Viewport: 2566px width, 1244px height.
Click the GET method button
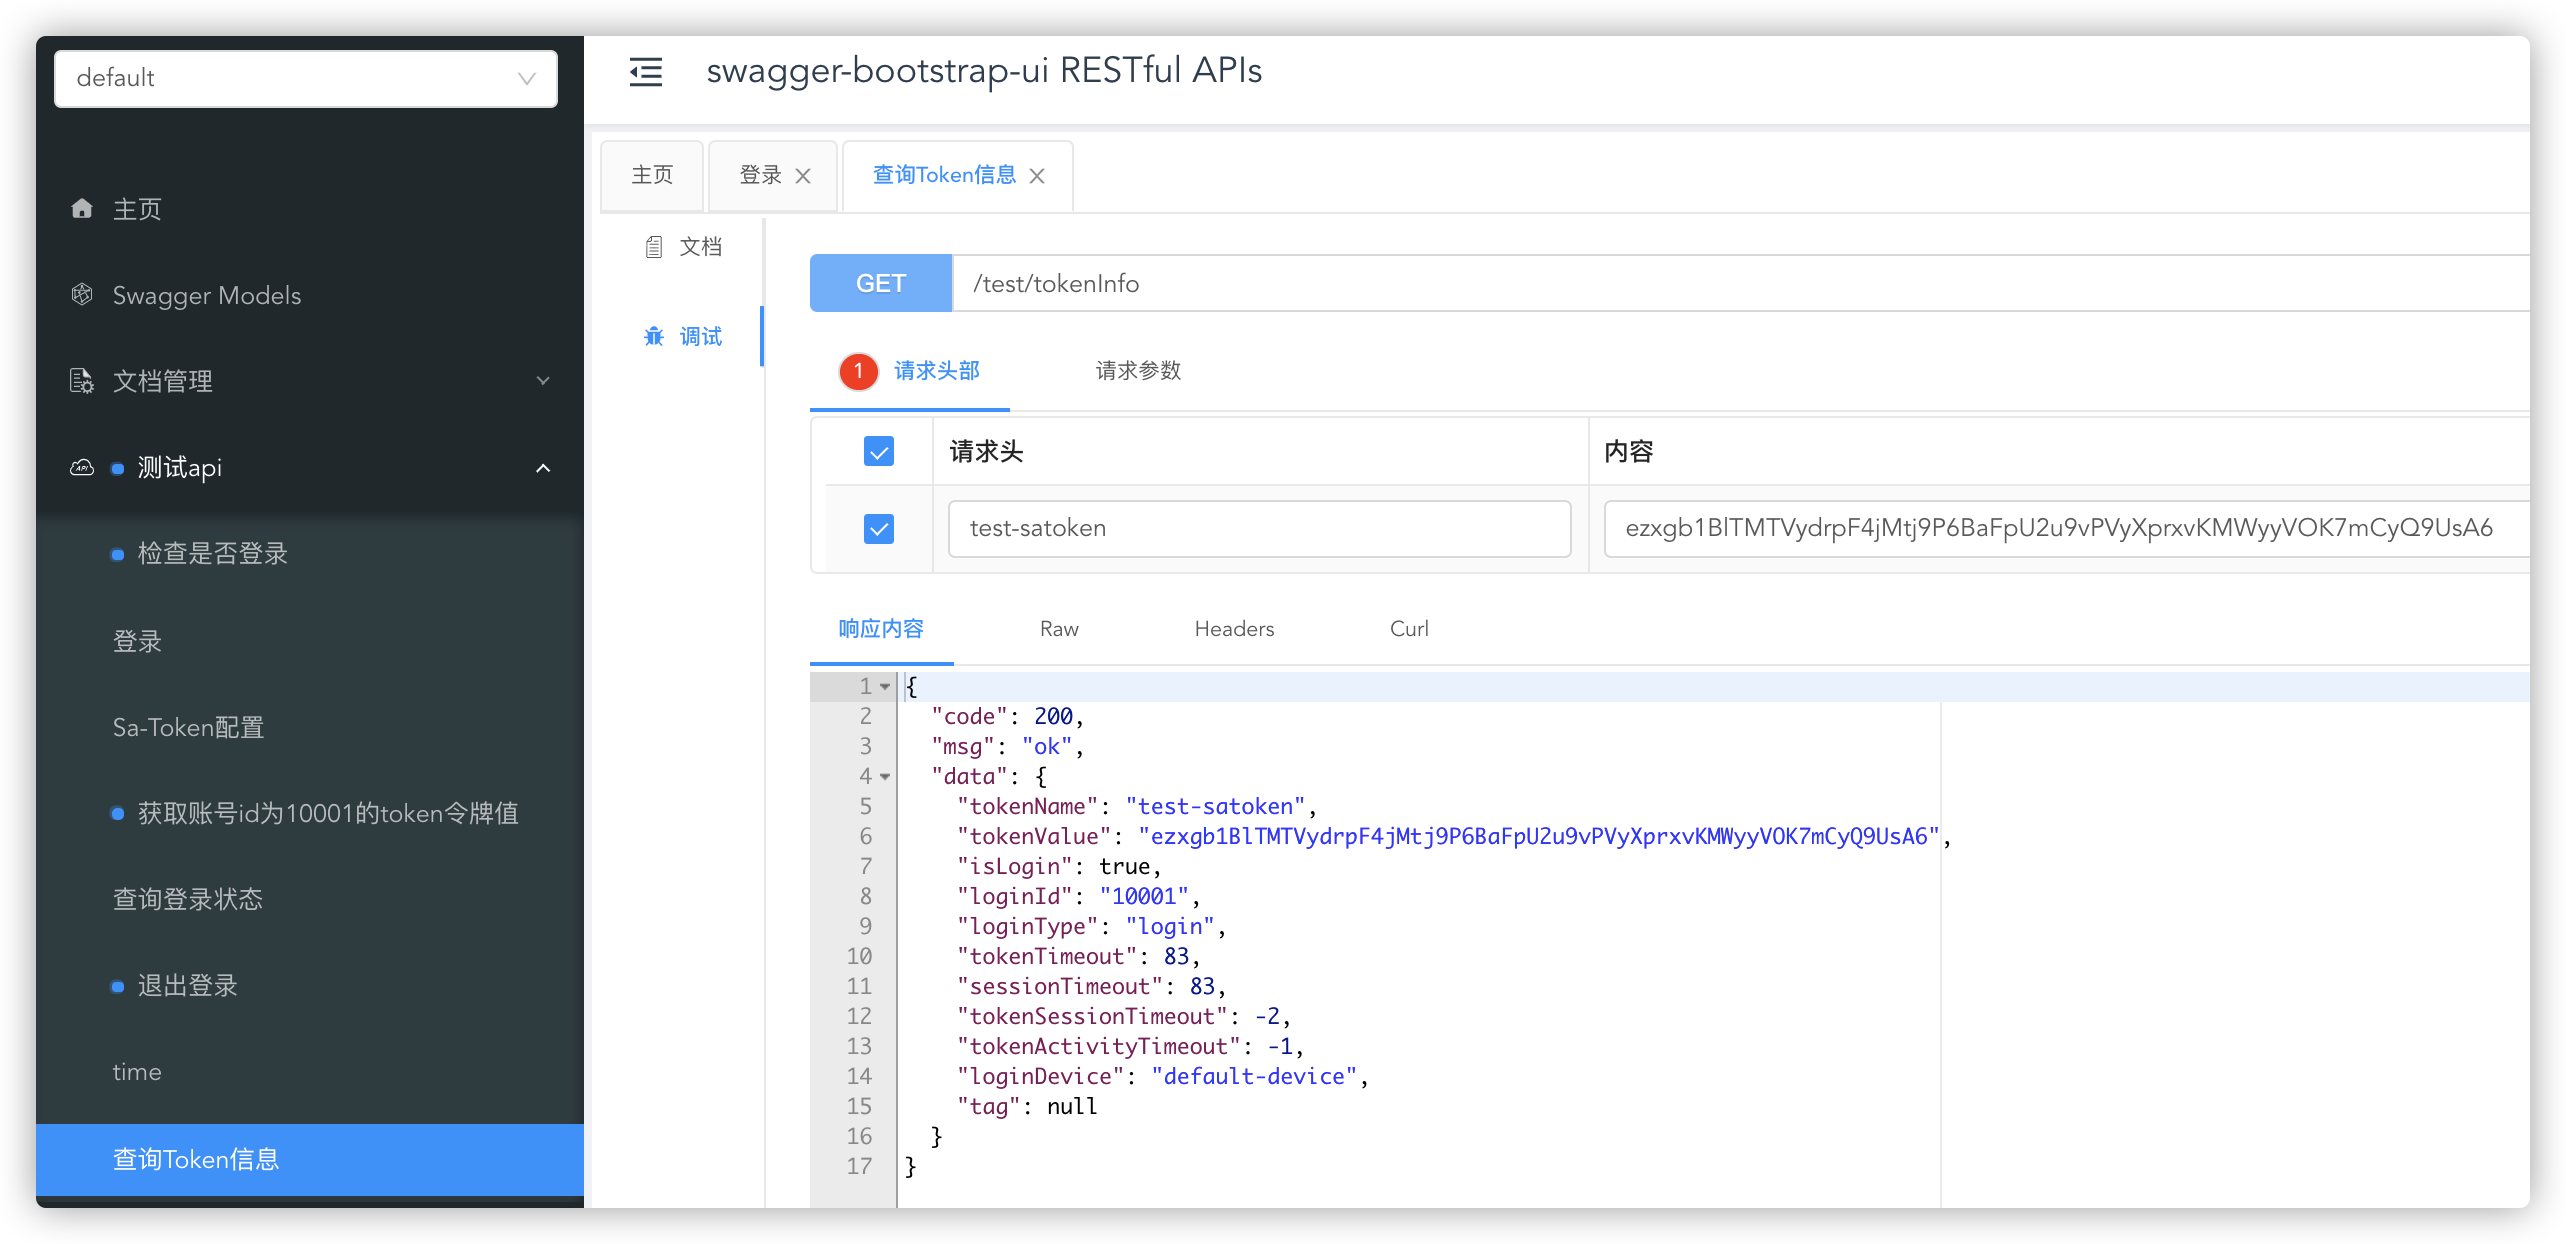pyautogui.click(x=880, y=283)
